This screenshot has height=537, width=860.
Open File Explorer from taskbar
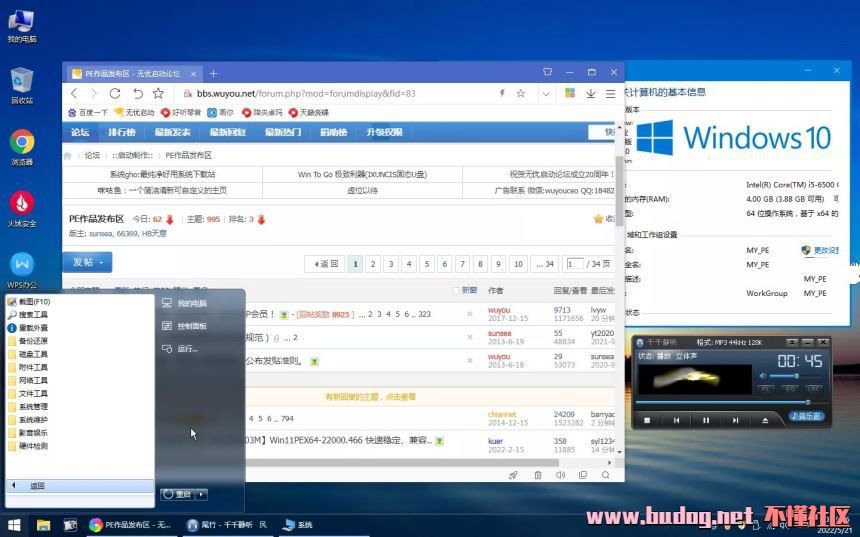click(x=43, y=525)
